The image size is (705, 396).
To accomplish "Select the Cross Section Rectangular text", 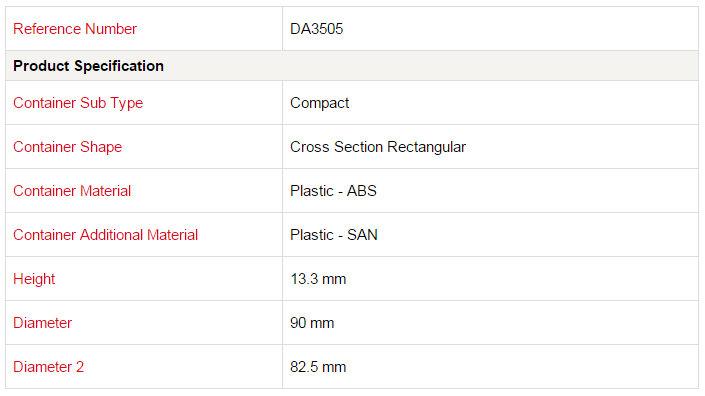I will (x=378, y=147).
